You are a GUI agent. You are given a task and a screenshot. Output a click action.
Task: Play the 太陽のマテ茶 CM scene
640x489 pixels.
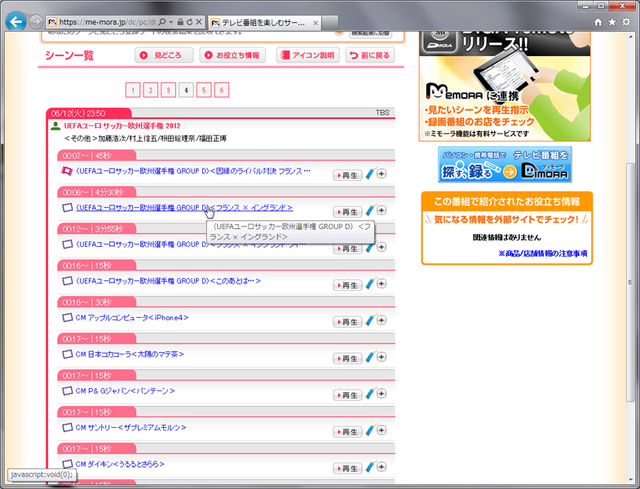[x=347, y=358]
